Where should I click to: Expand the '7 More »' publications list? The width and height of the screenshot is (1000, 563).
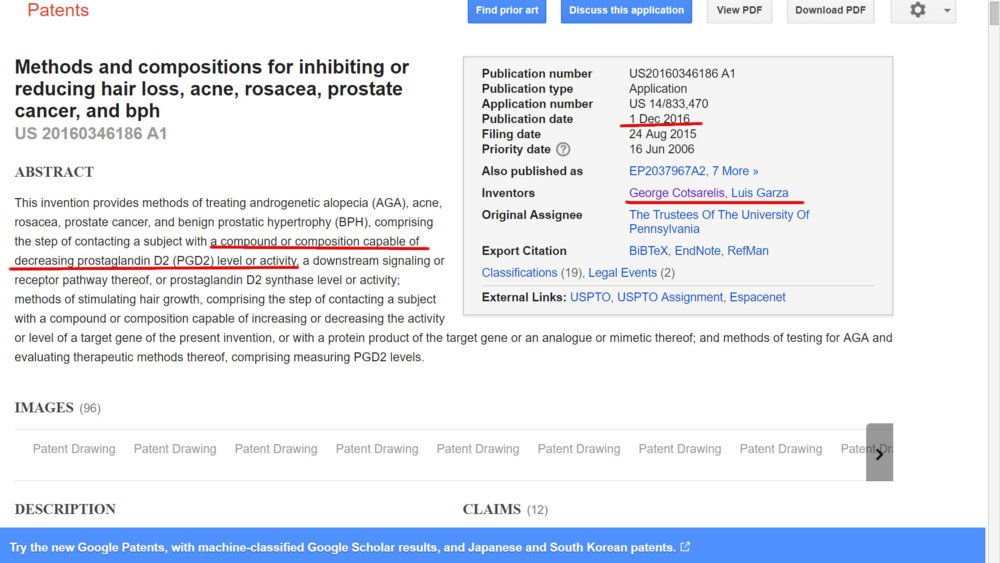click(738, 171)
